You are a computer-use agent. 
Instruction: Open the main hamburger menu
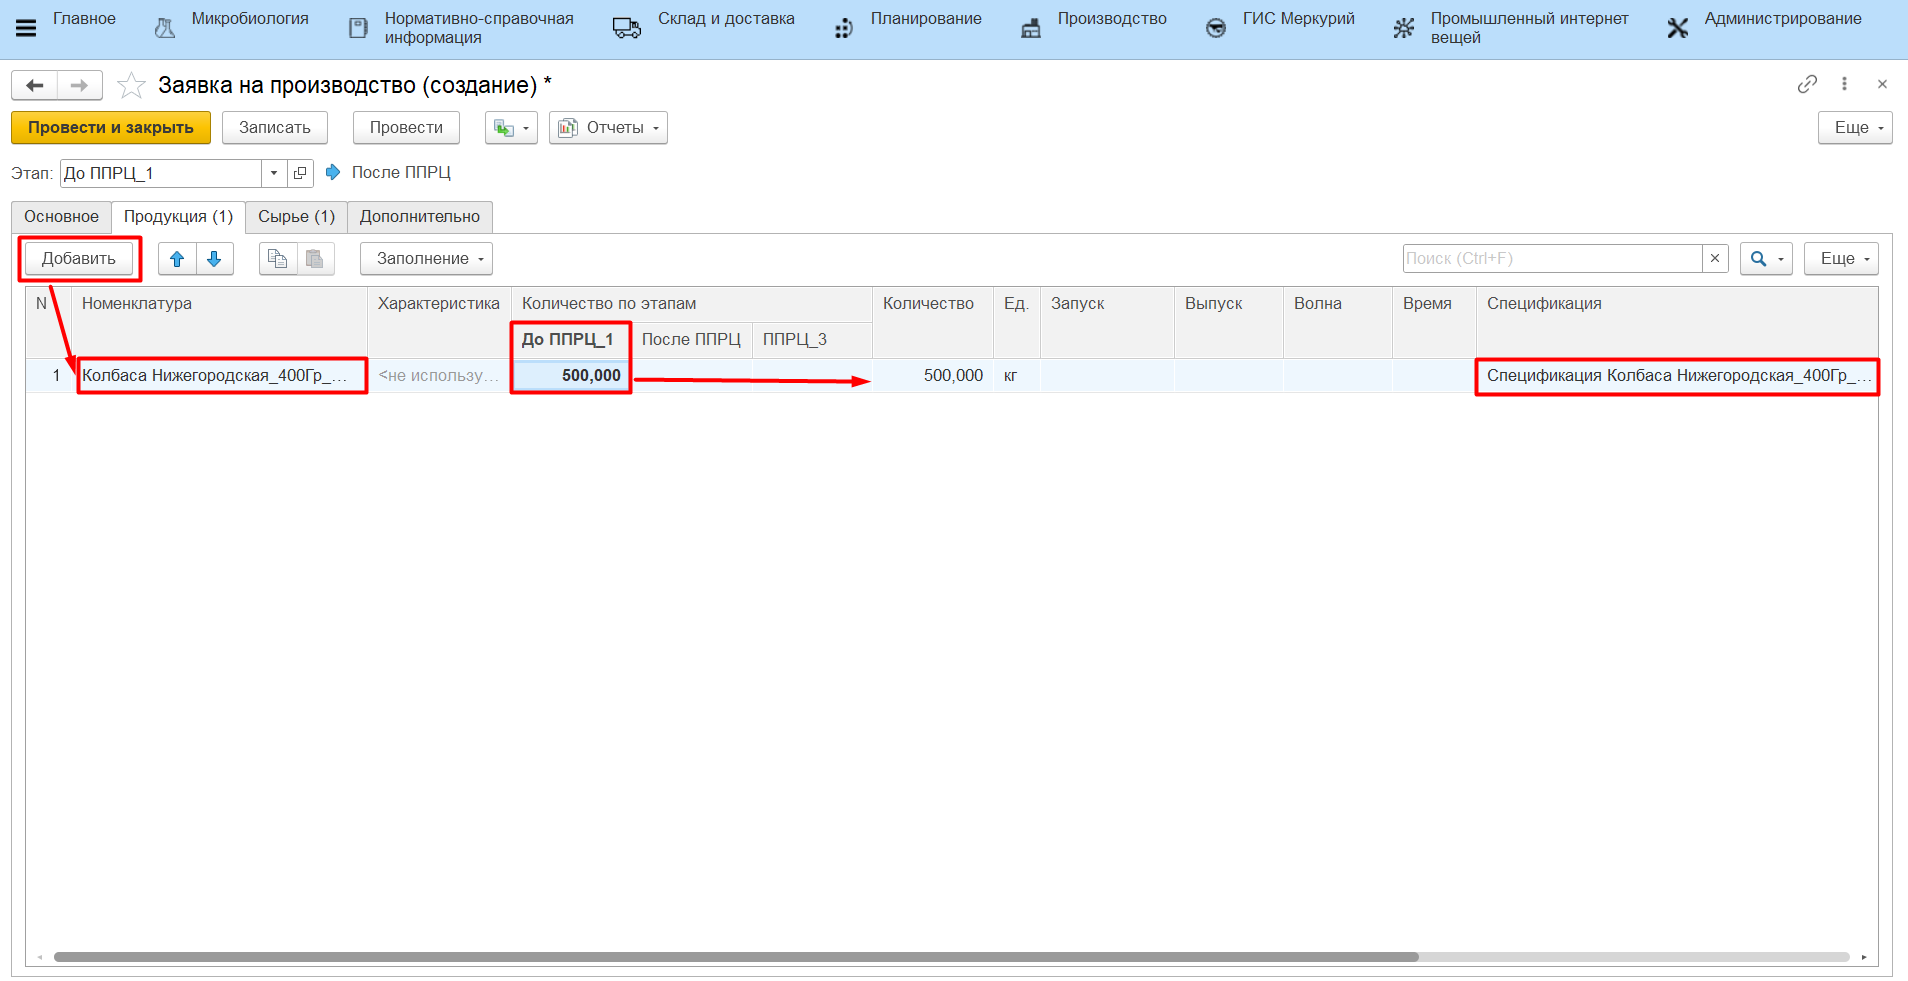tap(26, 28)
